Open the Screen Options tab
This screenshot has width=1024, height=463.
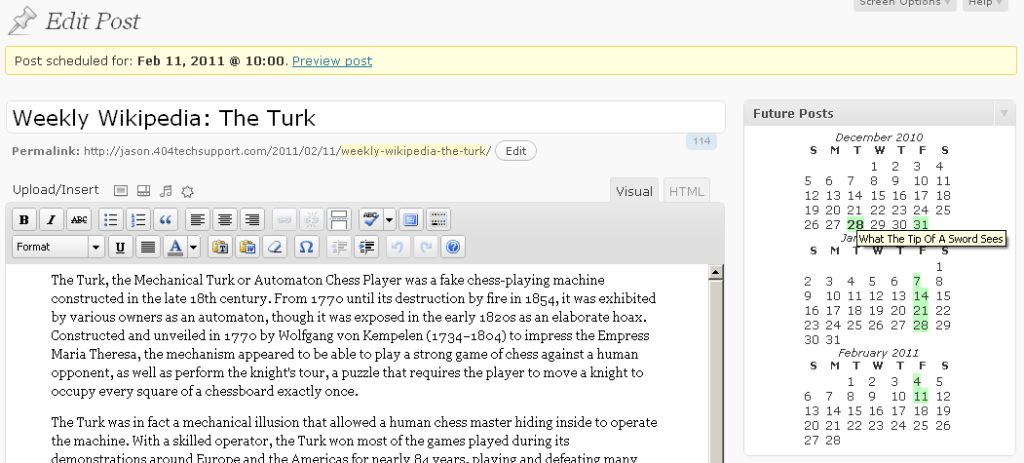[x=904, y=3]
